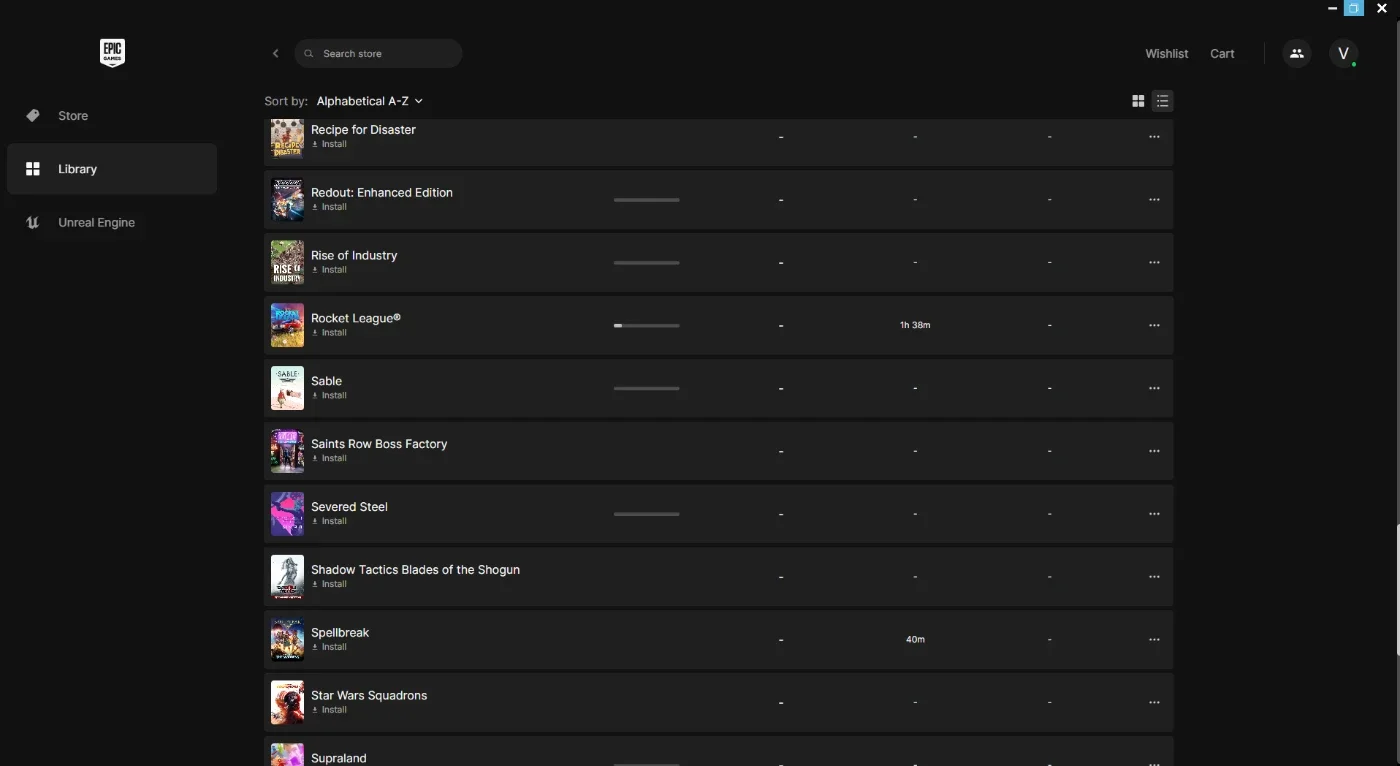
Task: Open the Wishlist link
Action: [1166, 54]
